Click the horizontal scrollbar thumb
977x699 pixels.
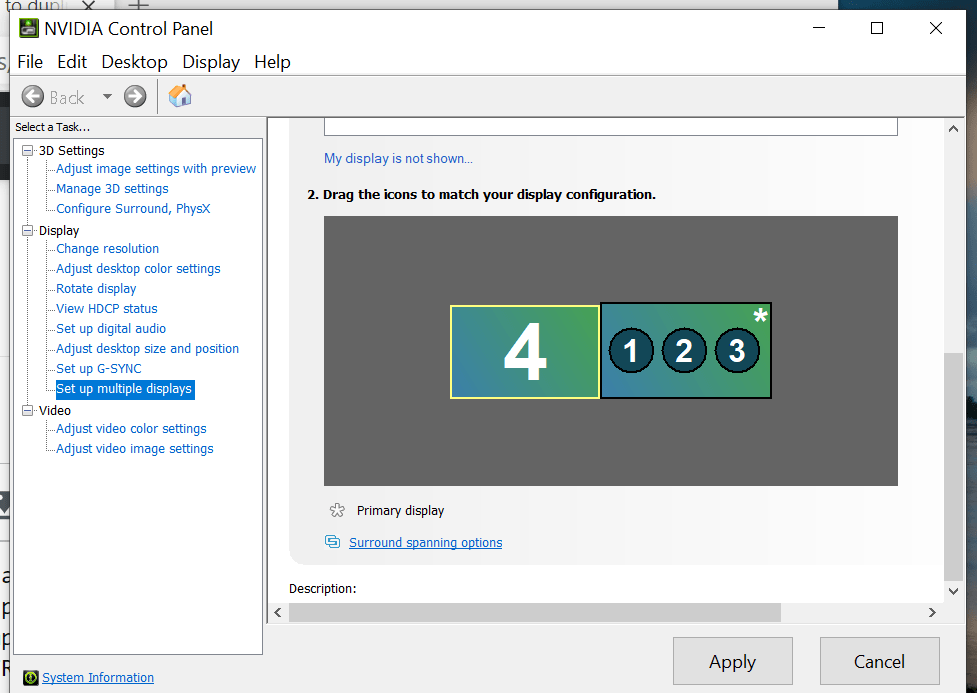(535, 612)
